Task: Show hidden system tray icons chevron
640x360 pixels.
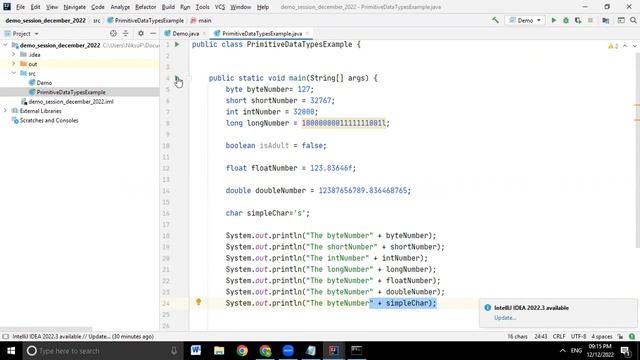Action: click(562, 351)
